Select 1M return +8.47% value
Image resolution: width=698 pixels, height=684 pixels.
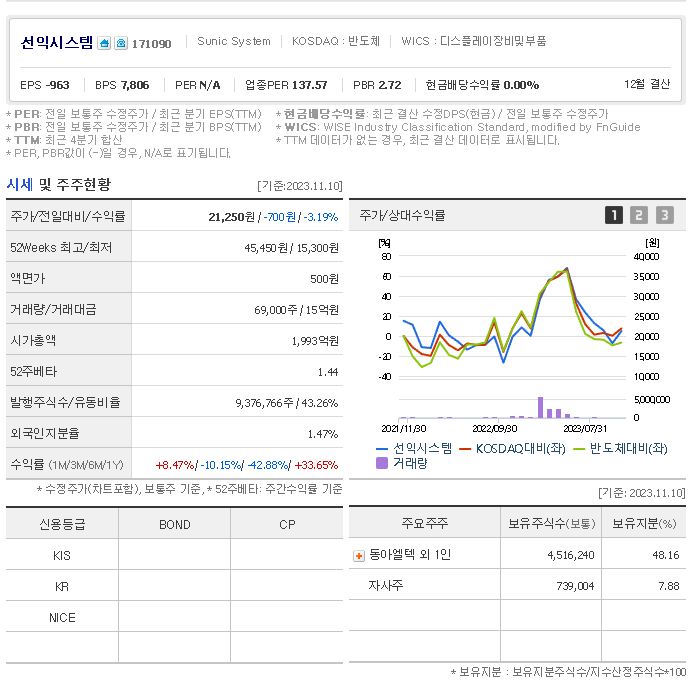pos(175,465)
